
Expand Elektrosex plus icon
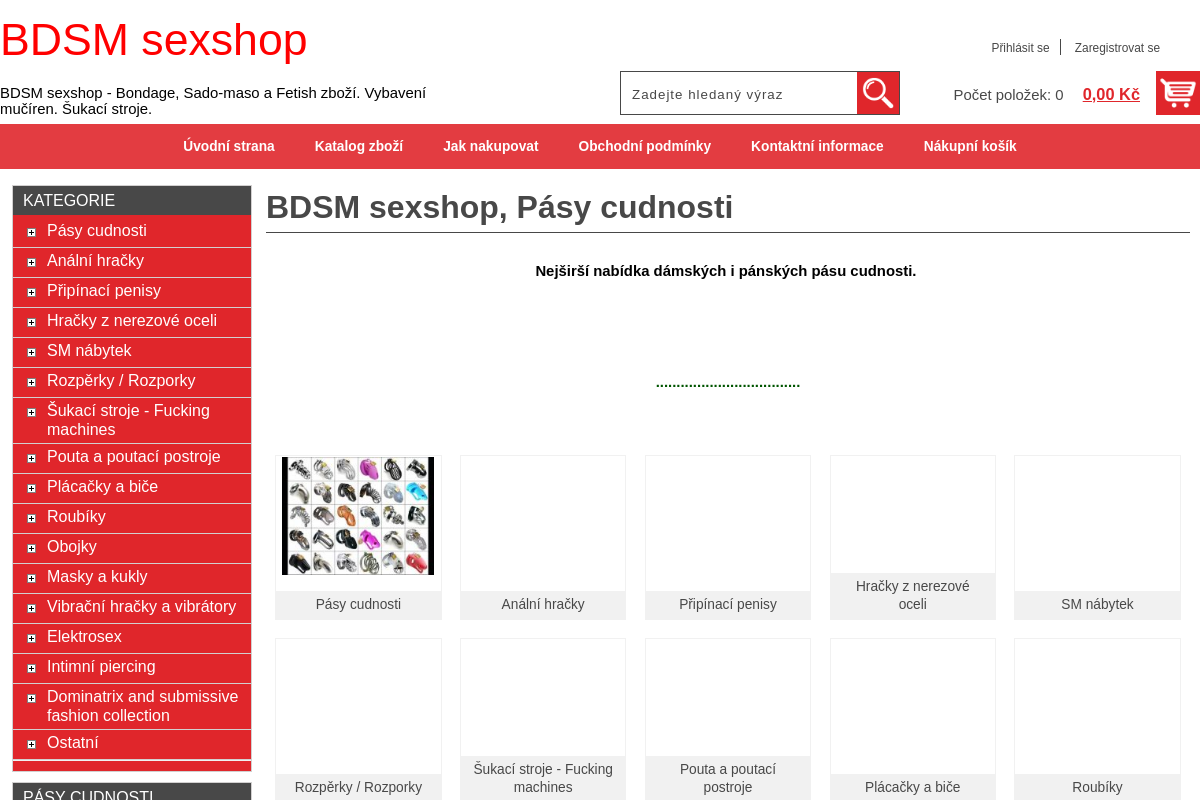31,638
